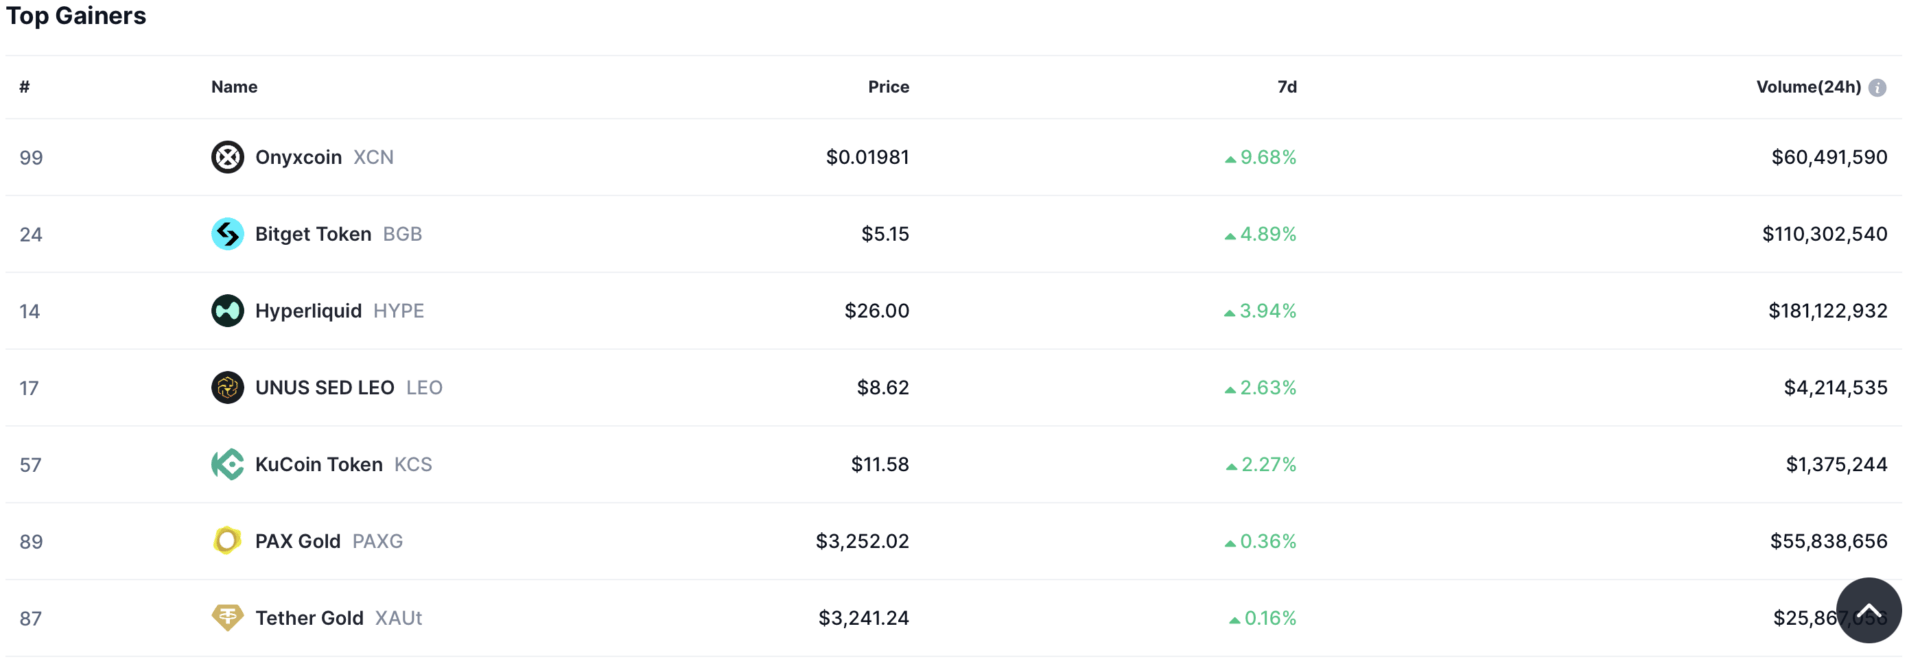Click the Bitget Token logo icon
The width and height of the screenshot is (1920, 668).
227,234
